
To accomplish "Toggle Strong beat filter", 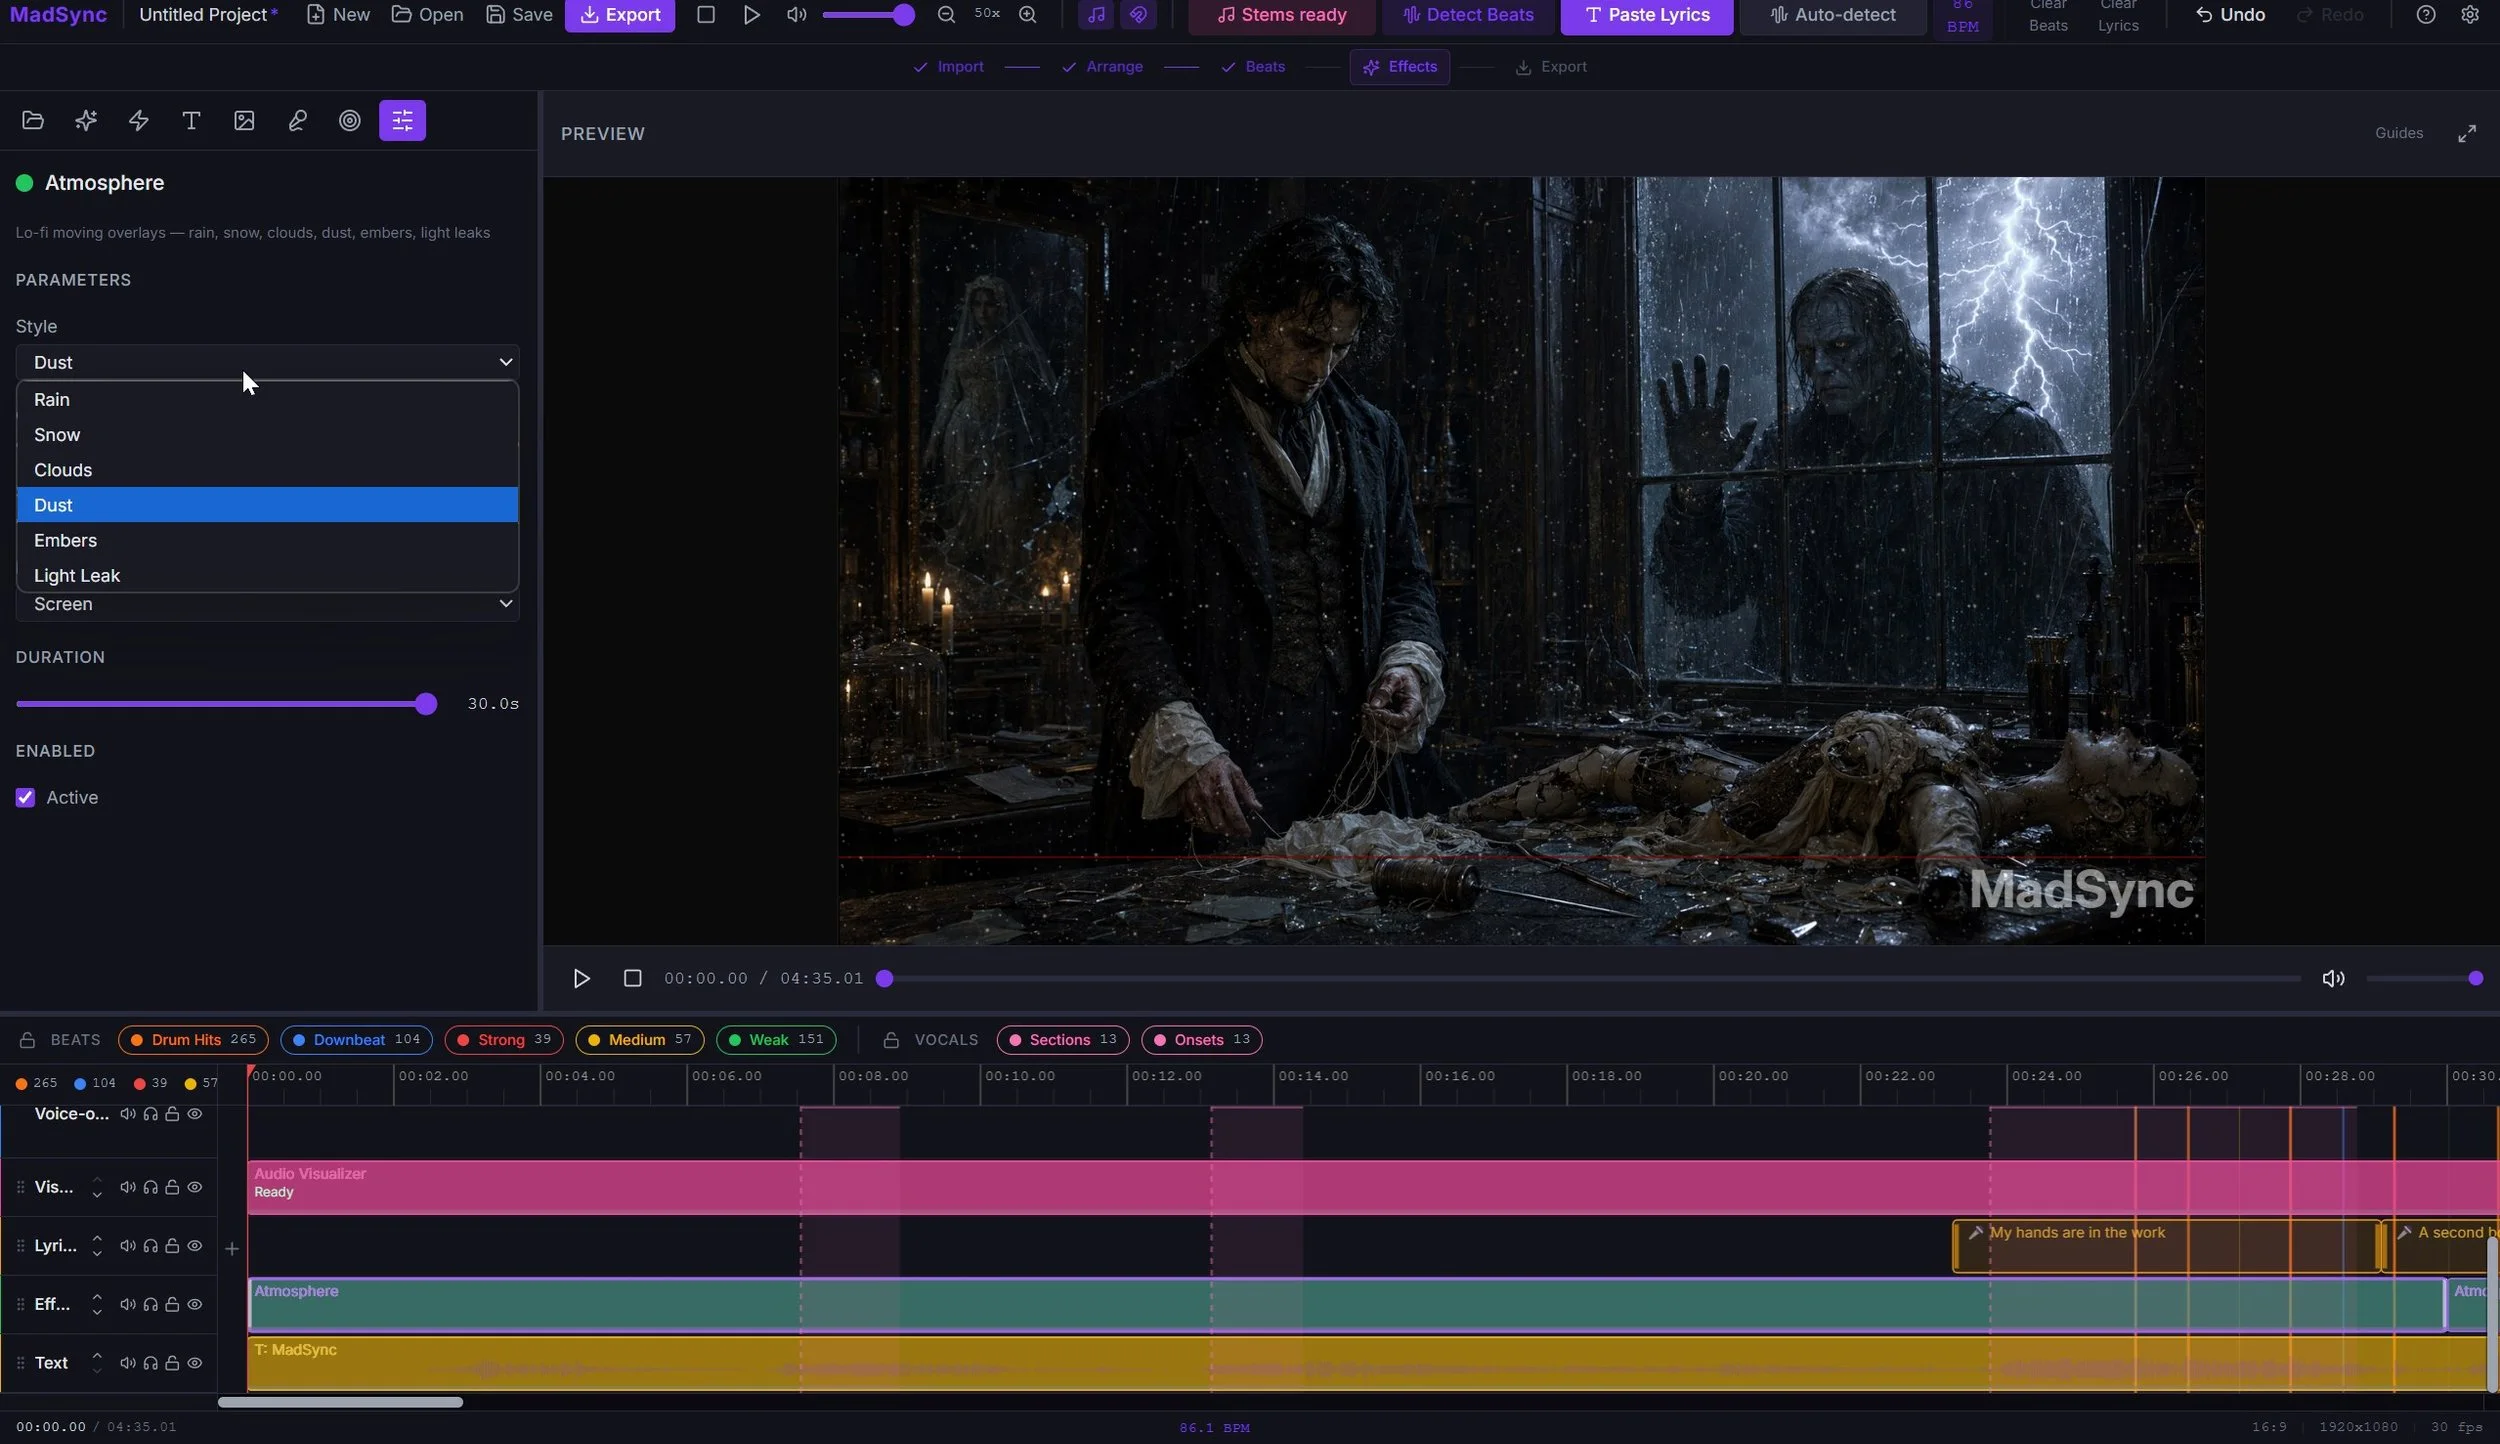I will [x=504, y=1040].
